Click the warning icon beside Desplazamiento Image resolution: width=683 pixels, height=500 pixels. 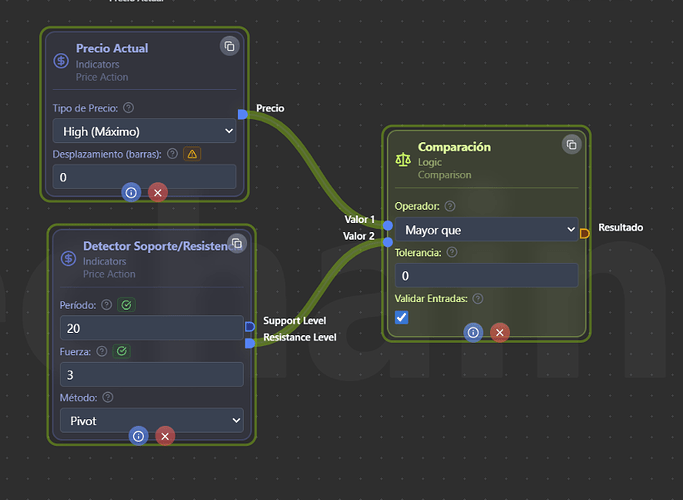coord(192,154)
